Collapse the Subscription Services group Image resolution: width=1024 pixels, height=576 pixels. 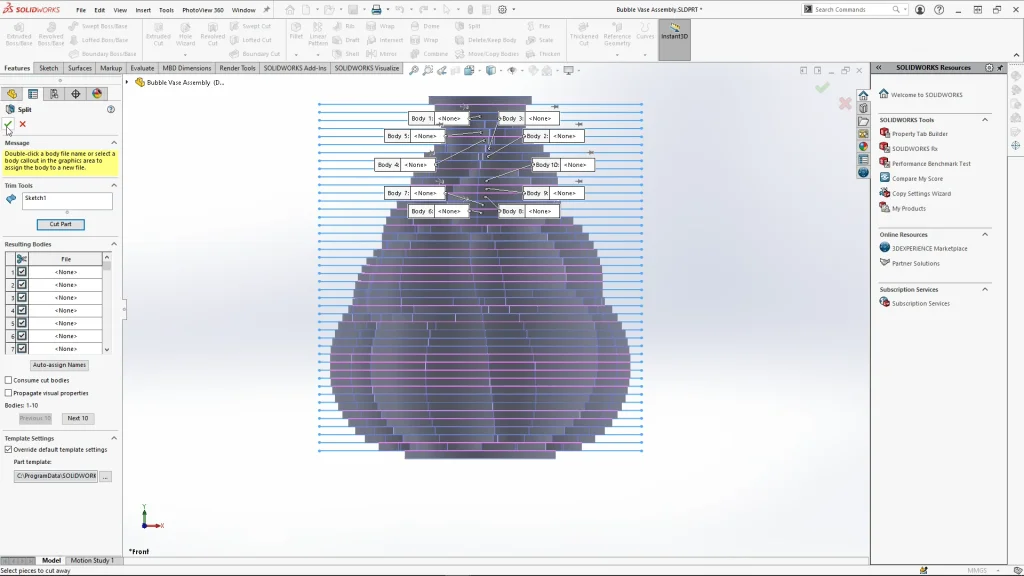985,289
